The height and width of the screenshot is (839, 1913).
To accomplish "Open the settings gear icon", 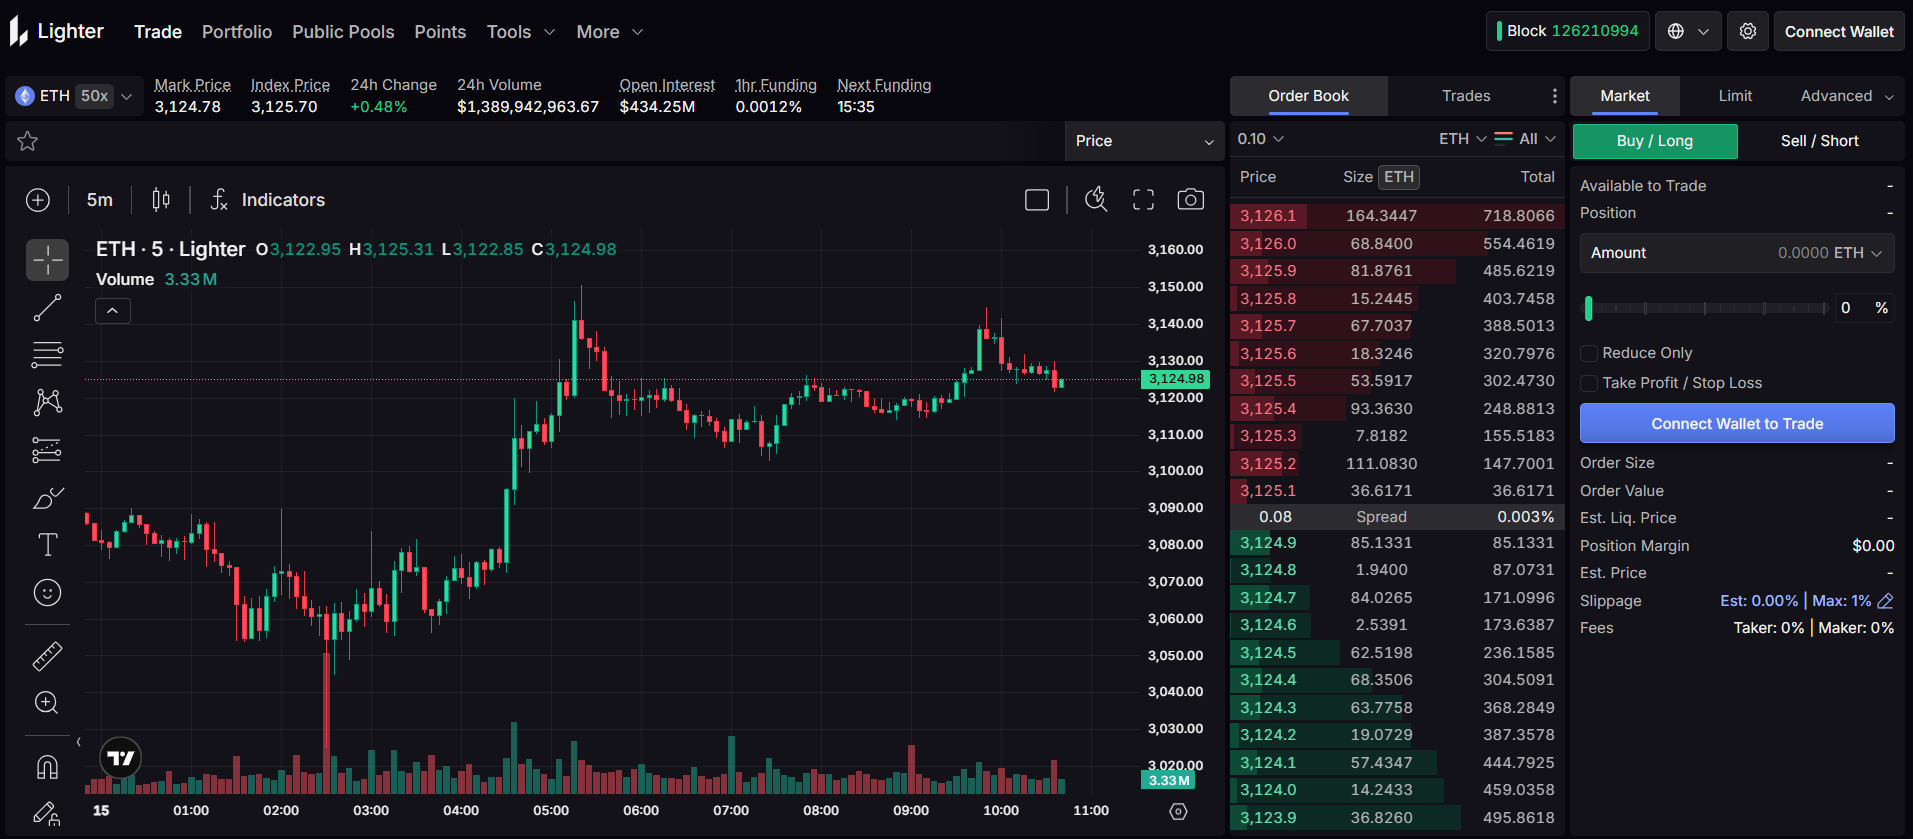I will coord(1747,32).
